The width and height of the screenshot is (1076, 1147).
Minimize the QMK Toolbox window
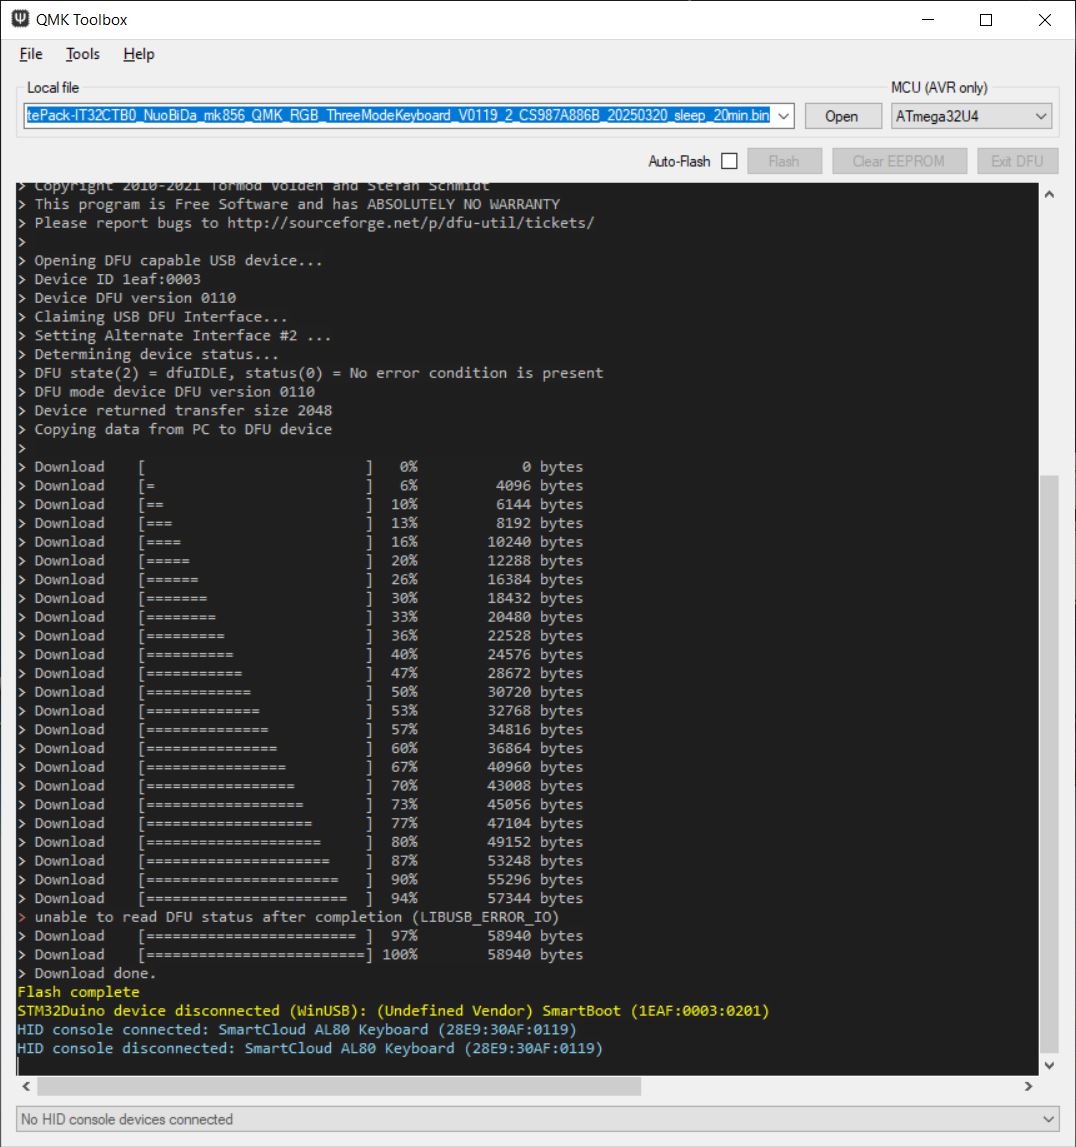[x=928, y=20]
